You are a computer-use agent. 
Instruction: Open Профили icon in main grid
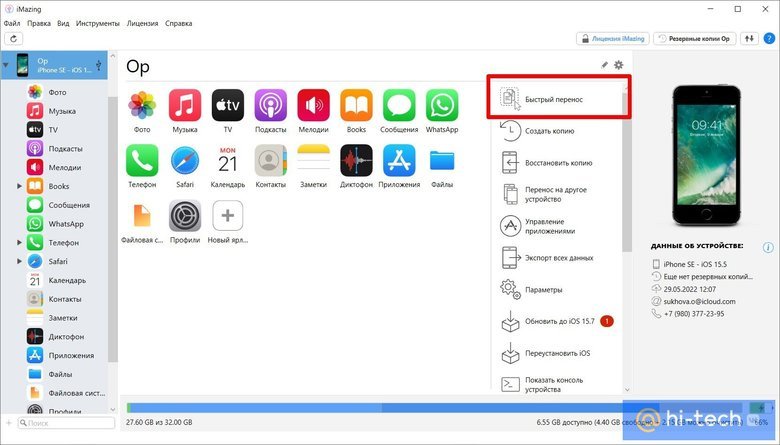tap(185, 216)
